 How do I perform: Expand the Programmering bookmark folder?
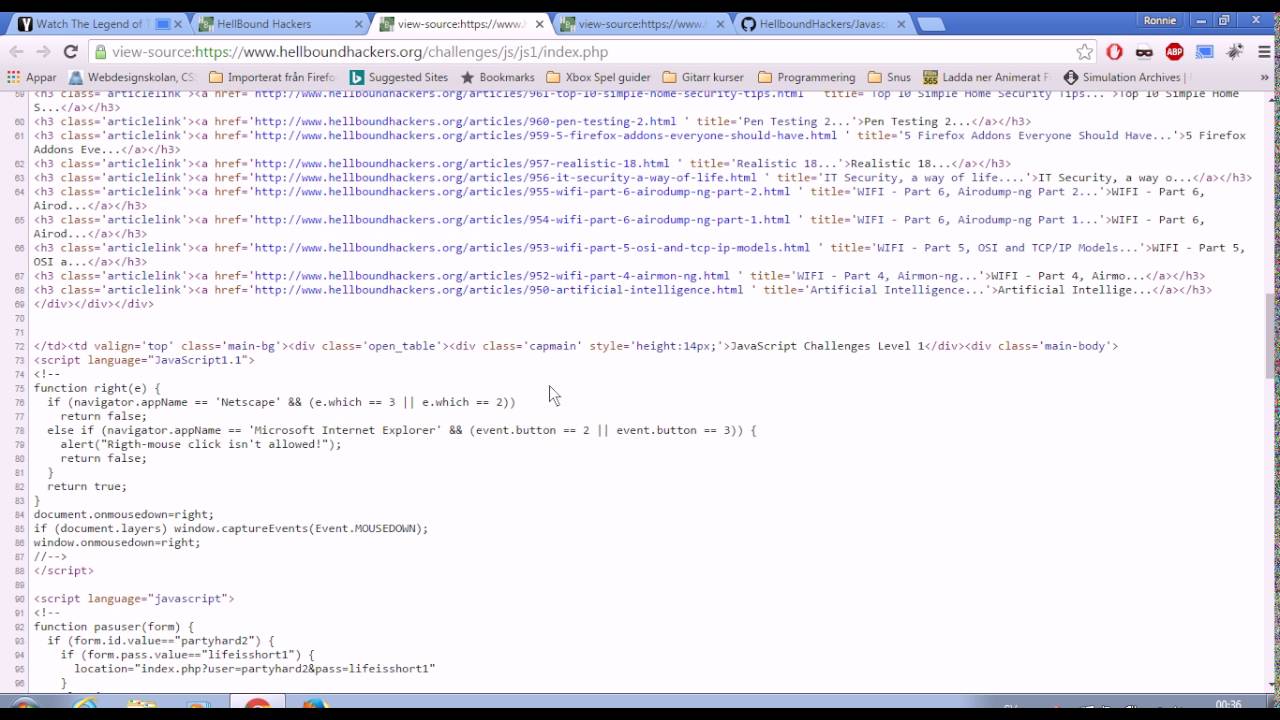(x=807, y=77)
